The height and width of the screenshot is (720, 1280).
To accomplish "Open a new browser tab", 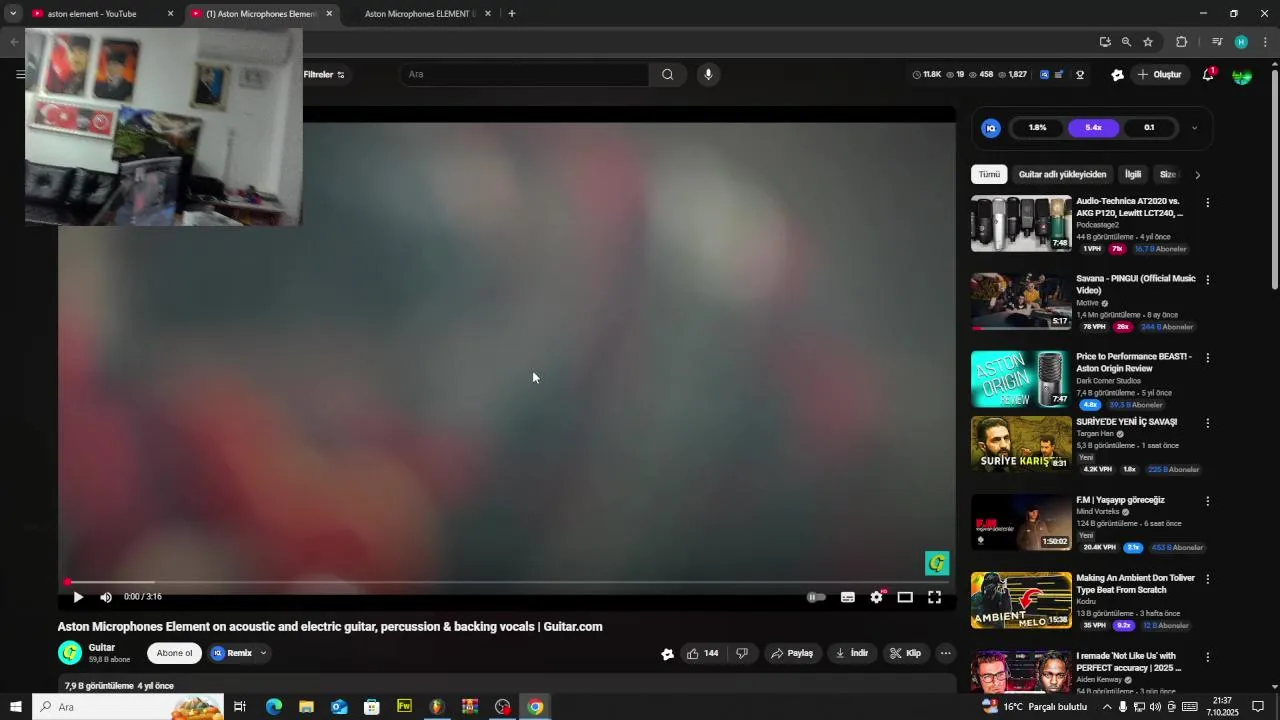I will click(511, 14).
